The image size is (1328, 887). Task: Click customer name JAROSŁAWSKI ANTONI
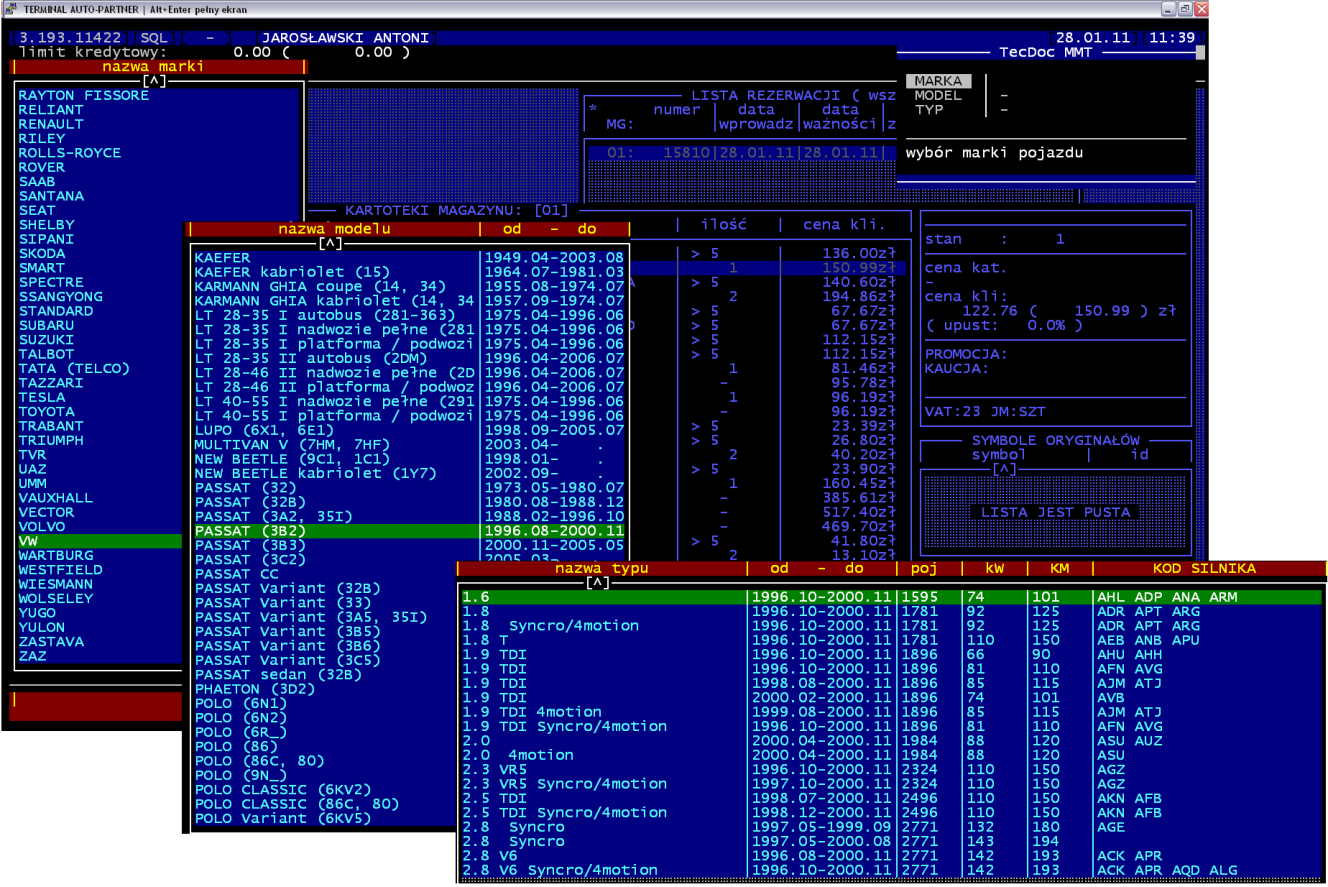(x=345, y=38)
